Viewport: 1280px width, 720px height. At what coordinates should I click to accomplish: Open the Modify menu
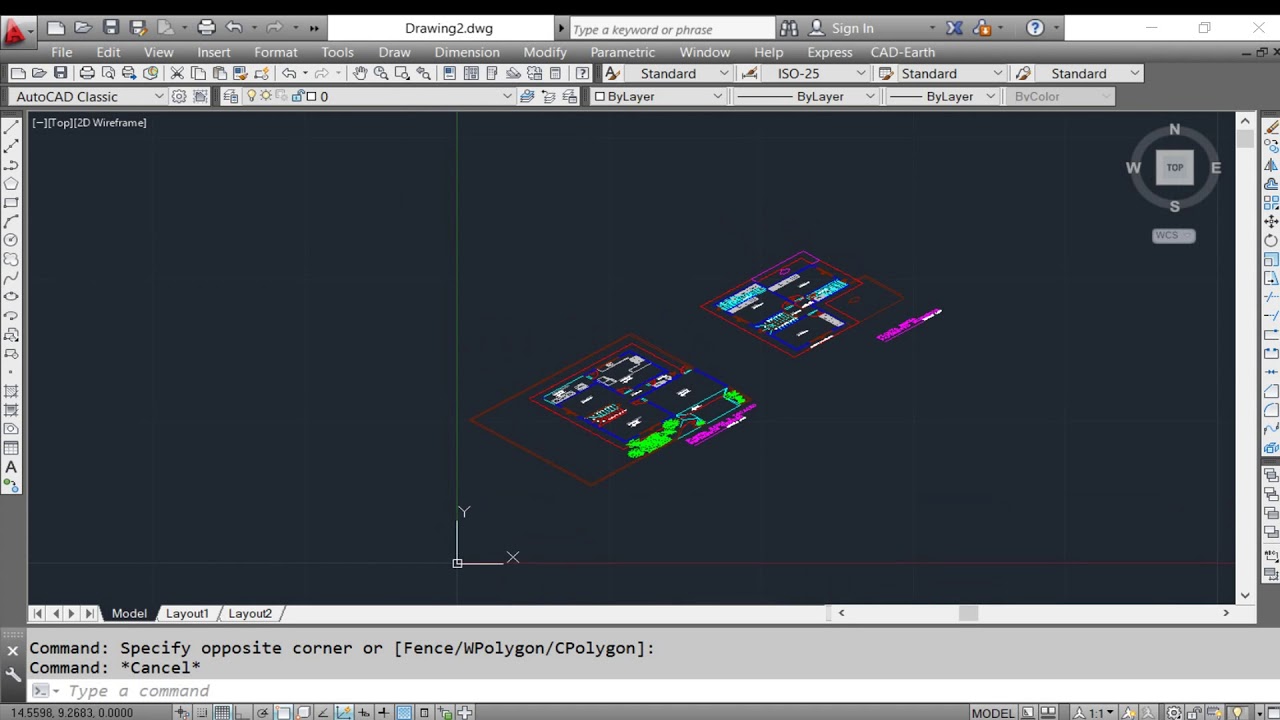[545, 52]
